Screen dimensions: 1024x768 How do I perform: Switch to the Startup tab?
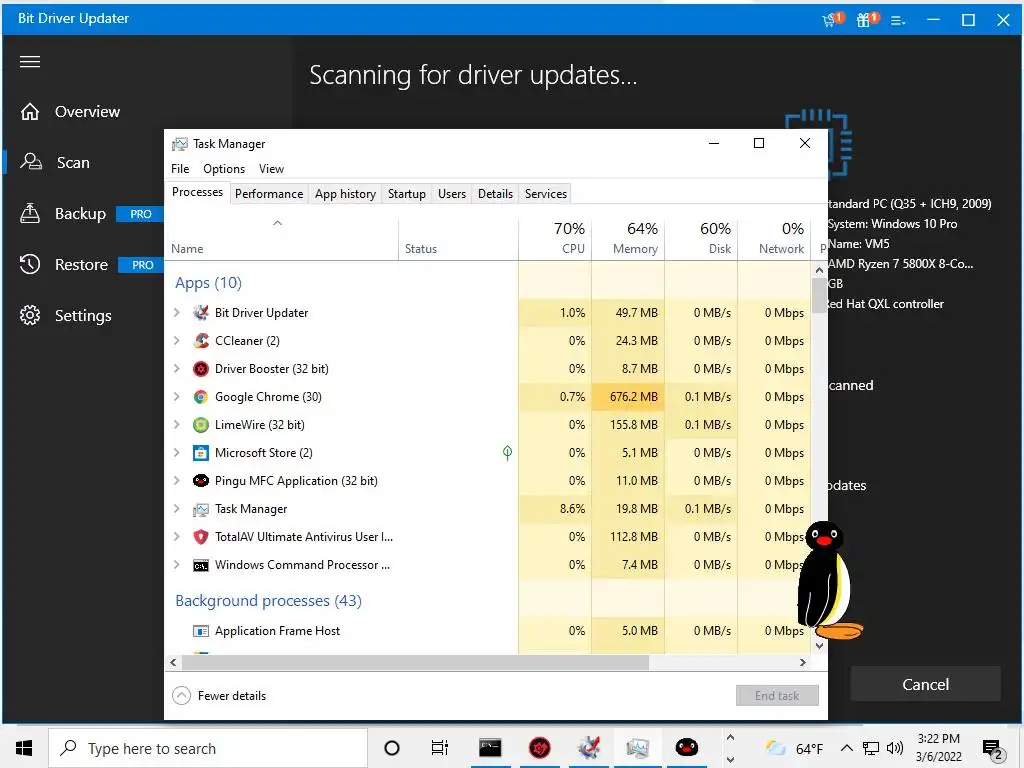(406, 194)
